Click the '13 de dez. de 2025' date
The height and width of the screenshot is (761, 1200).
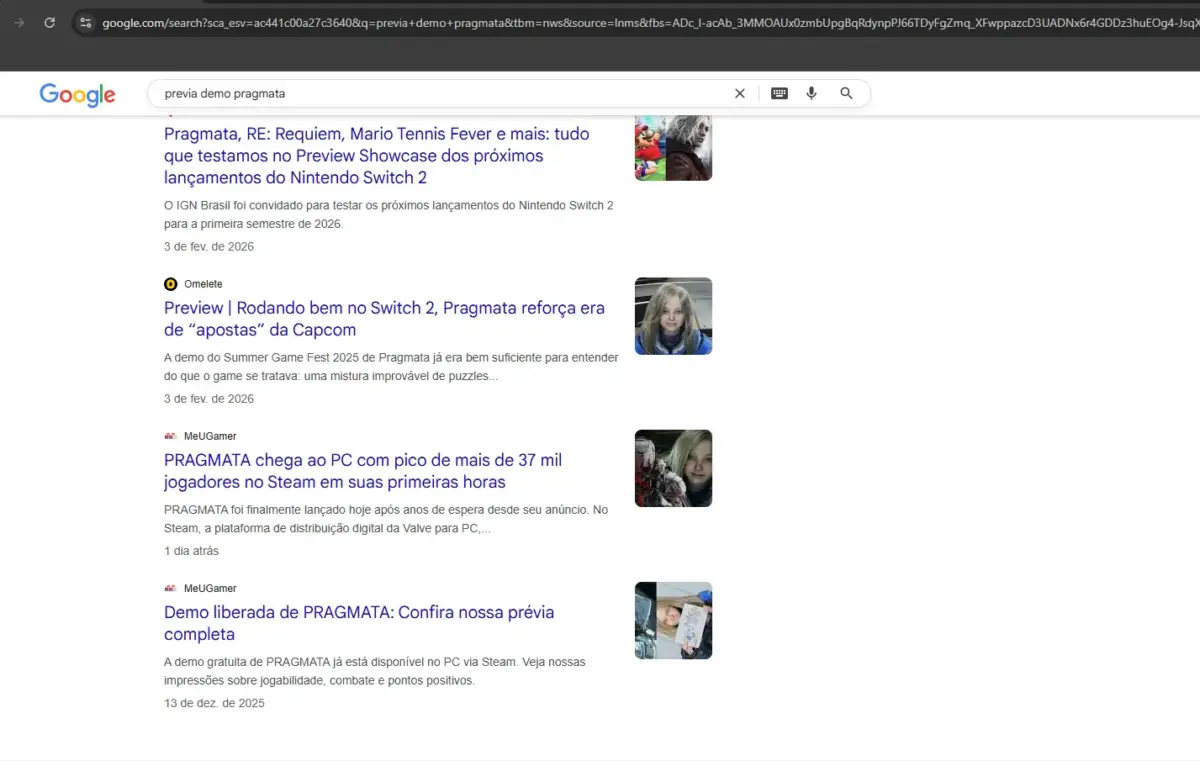point(214,703)
